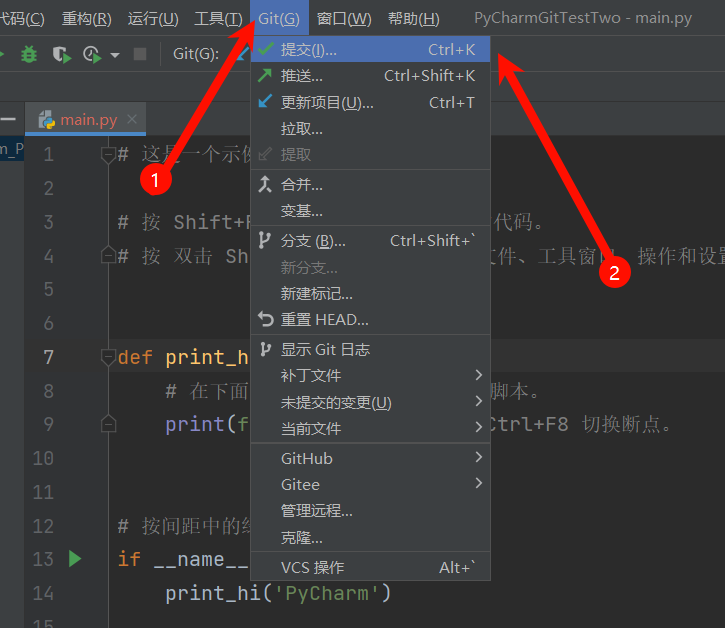Select 新建标记... menu item
This screenshot has height=628, width=725.
point(370,294)
